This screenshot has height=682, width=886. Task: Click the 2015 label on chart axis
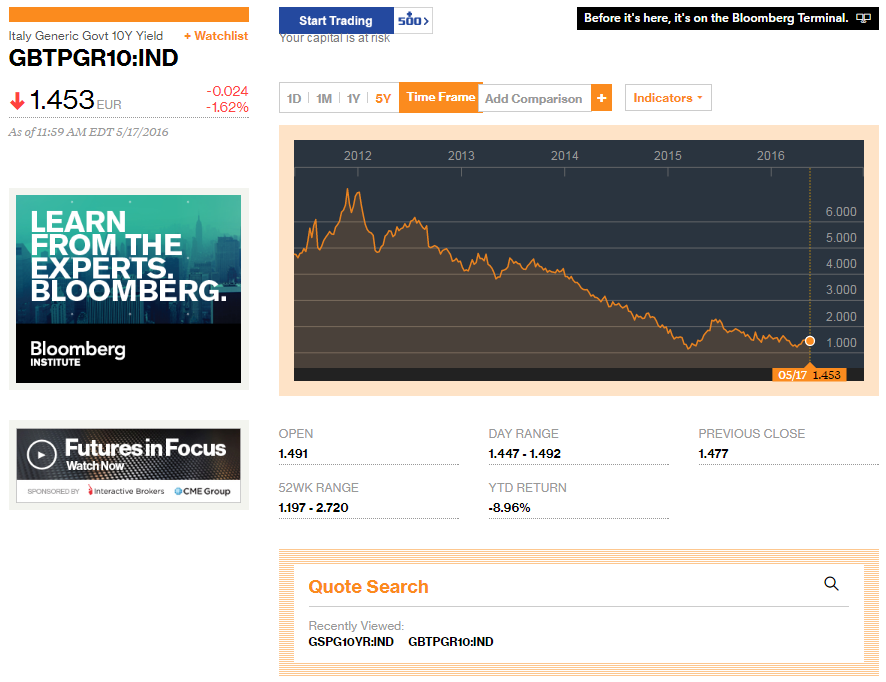[x=667, y=155]
